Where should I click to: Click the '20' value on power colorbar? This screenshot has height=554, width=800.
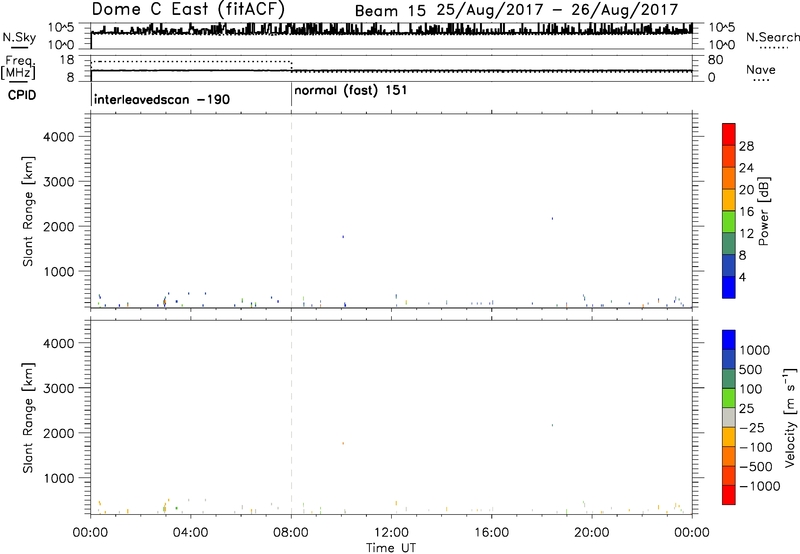pyautogui.click(x=746, y=190)
